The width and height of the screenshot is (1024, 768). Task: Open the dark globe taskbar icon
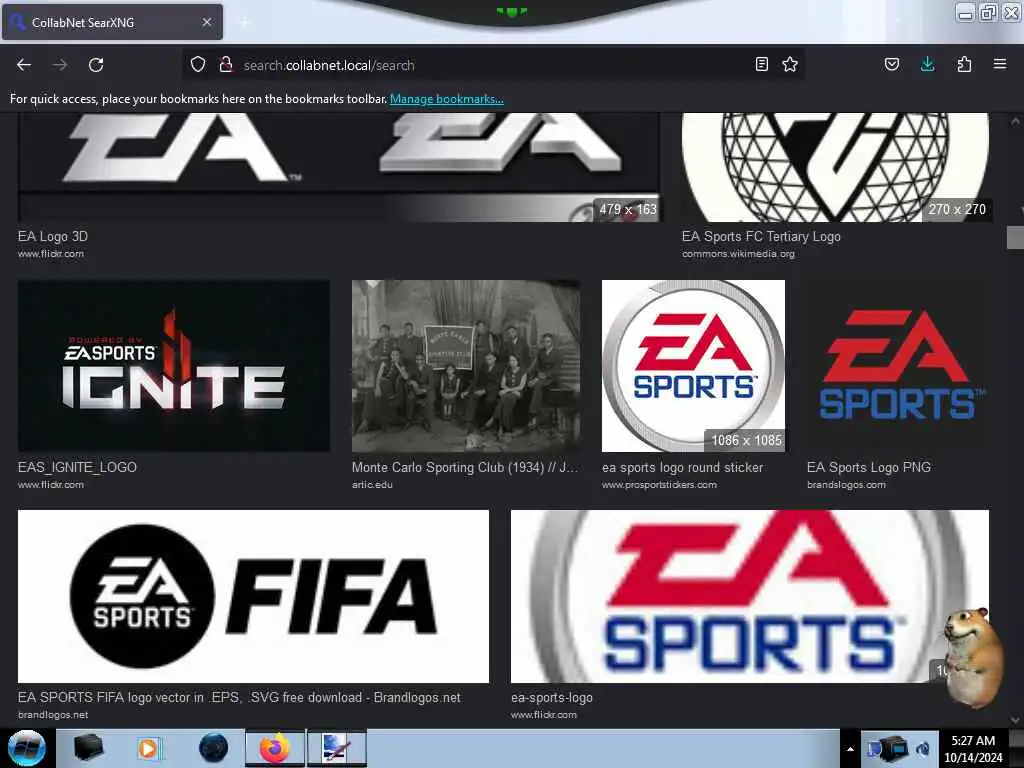214,748
